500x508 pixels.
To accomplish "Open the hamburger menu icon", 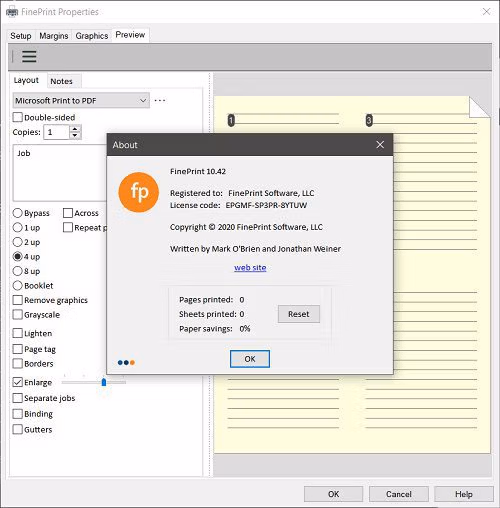I will point(29,56).
